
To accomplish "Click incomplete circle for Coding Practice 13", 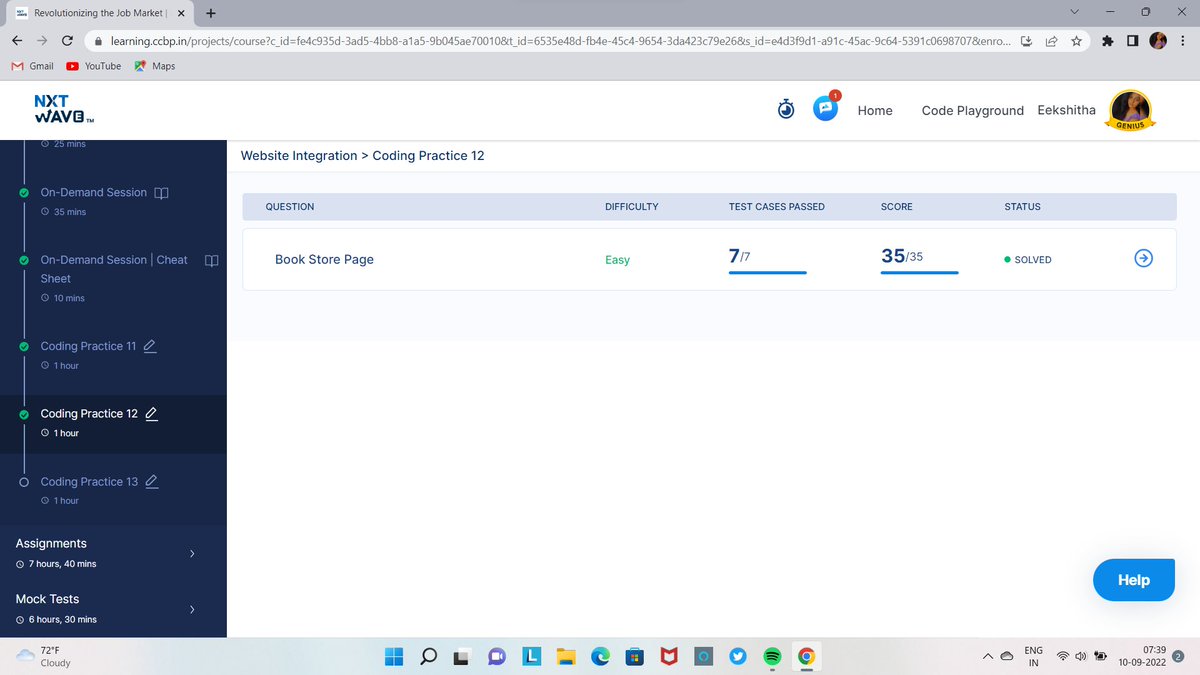I will coord(23,482).
